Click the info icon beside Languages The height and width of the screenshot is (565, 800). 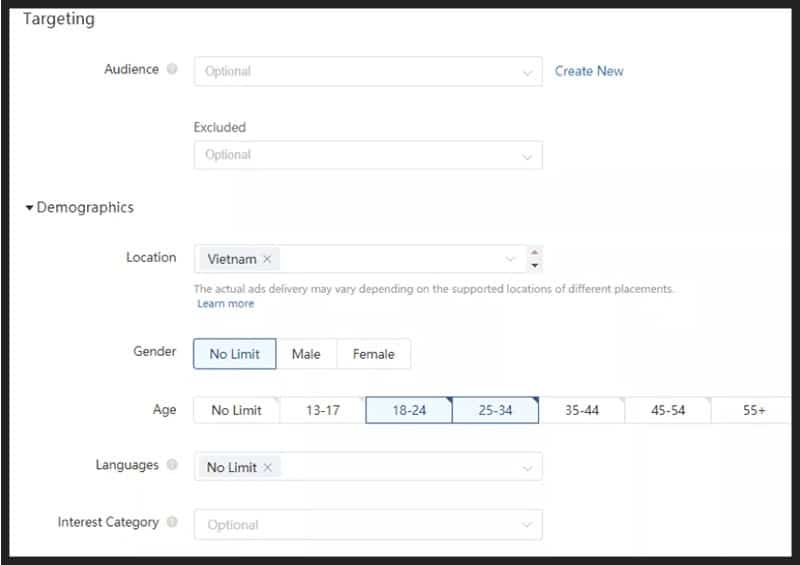(173, 466)
